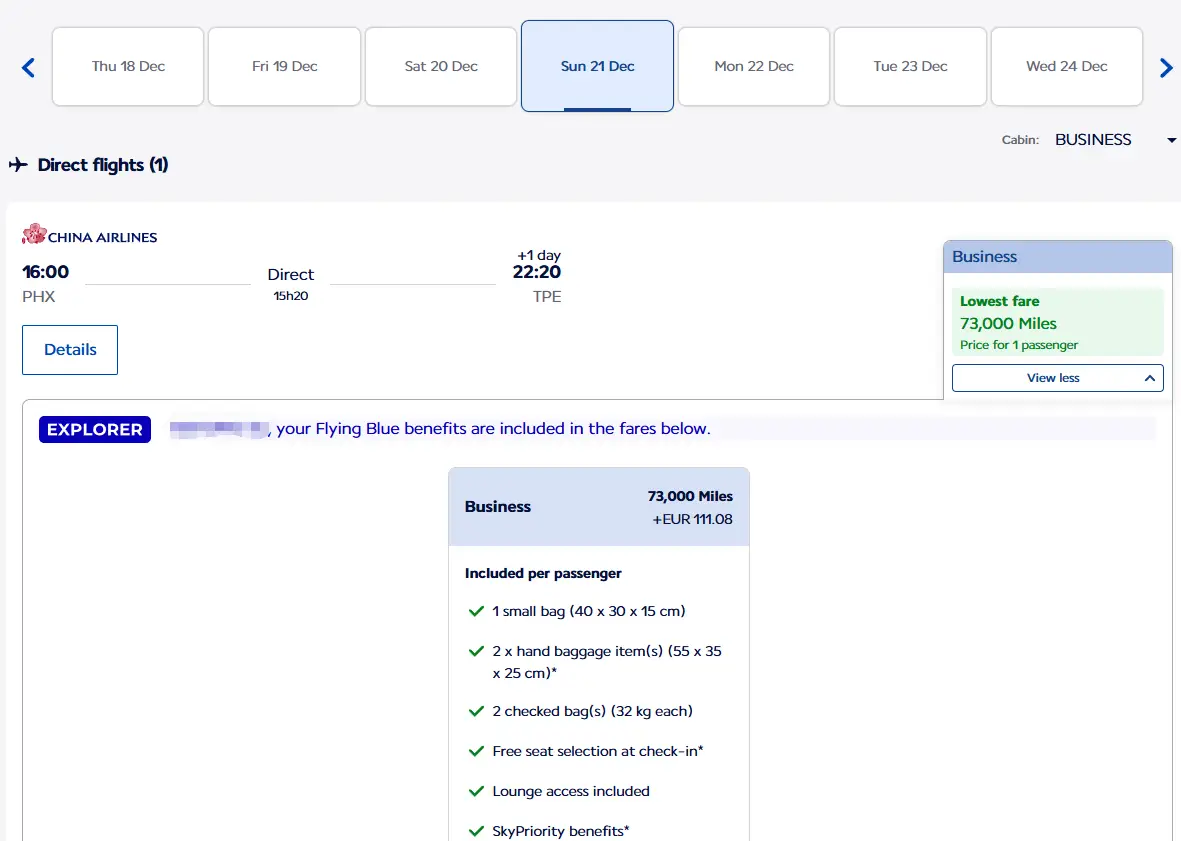Choose the Mon 22 Dec date tab
1181x841 pixels.
[754, 67]
